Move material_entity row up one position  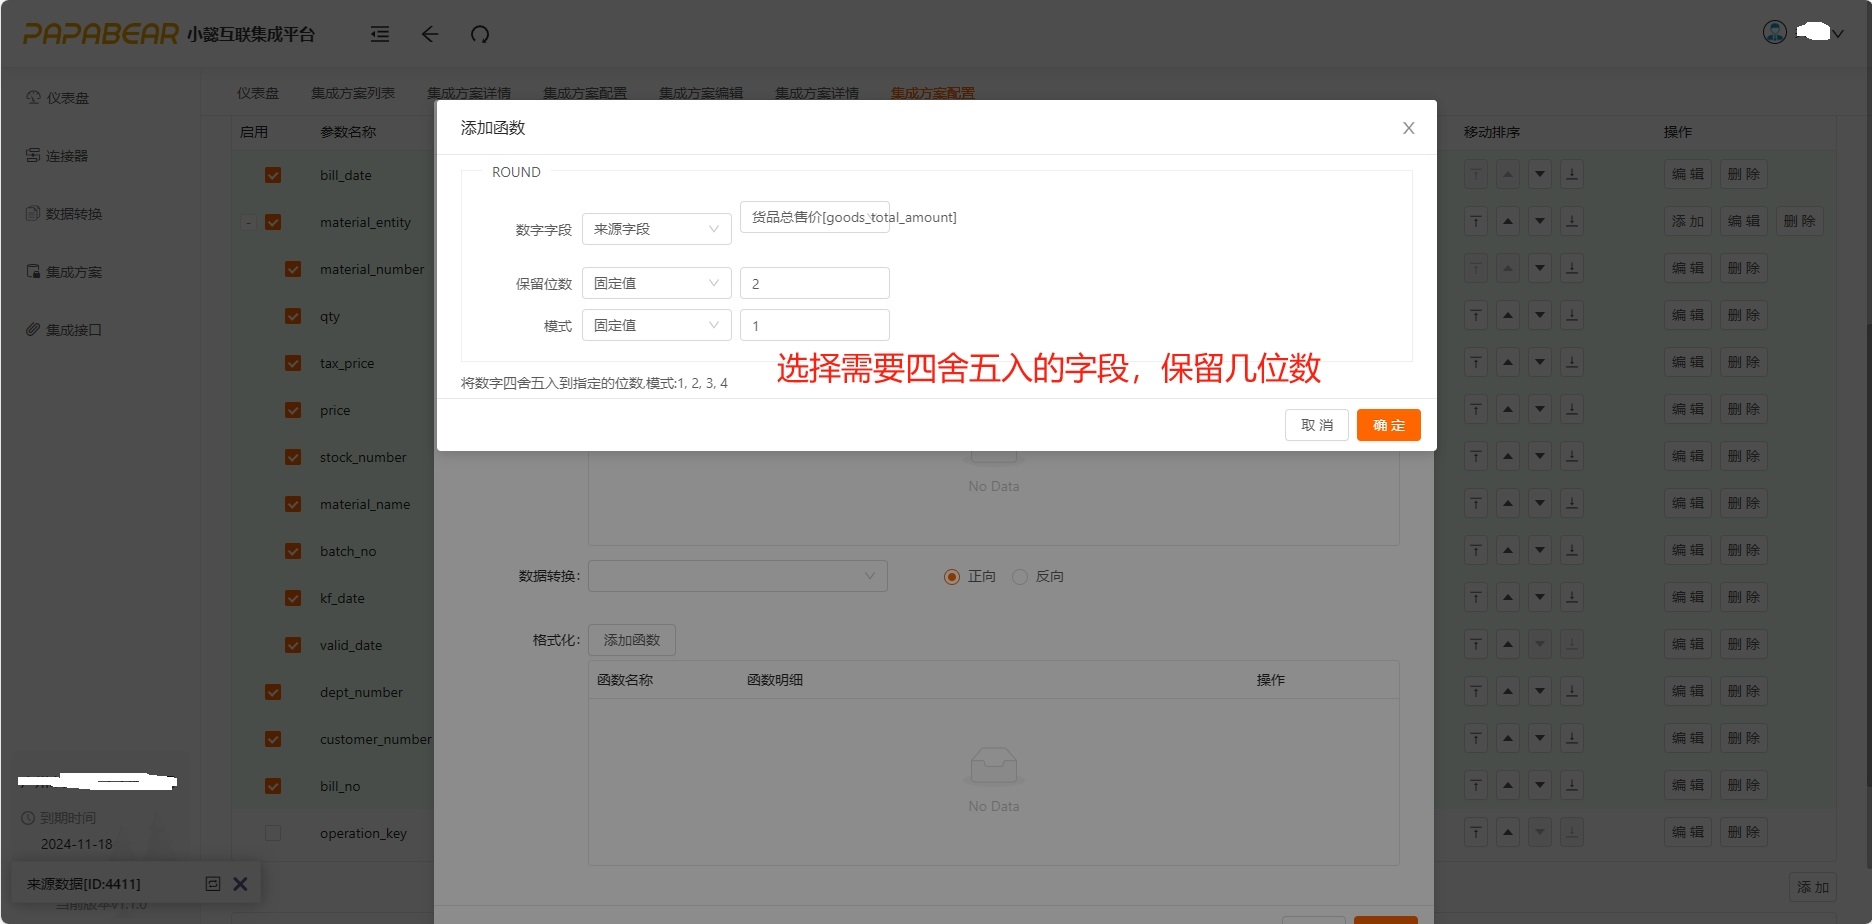click(x=1508, y=221)
